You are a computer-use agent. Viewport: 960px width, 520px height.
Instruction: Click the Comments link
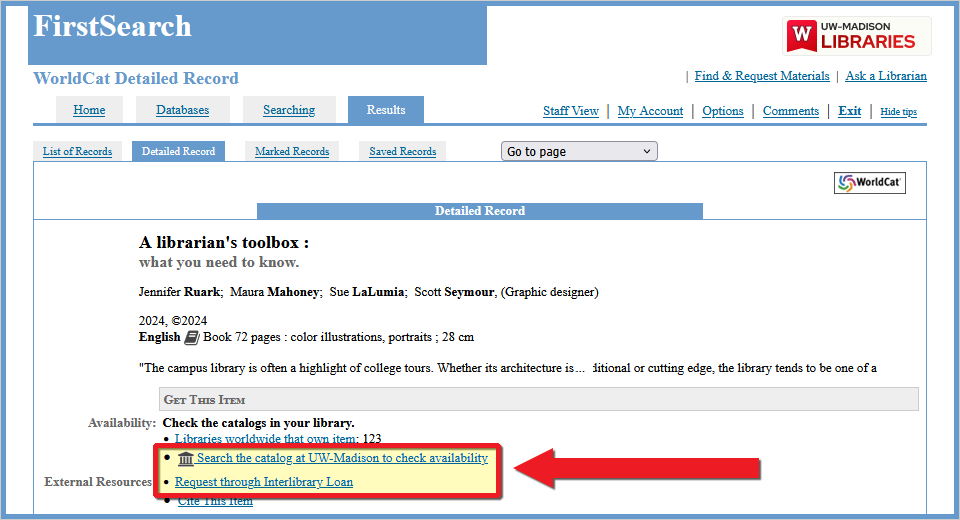point(790,111)
